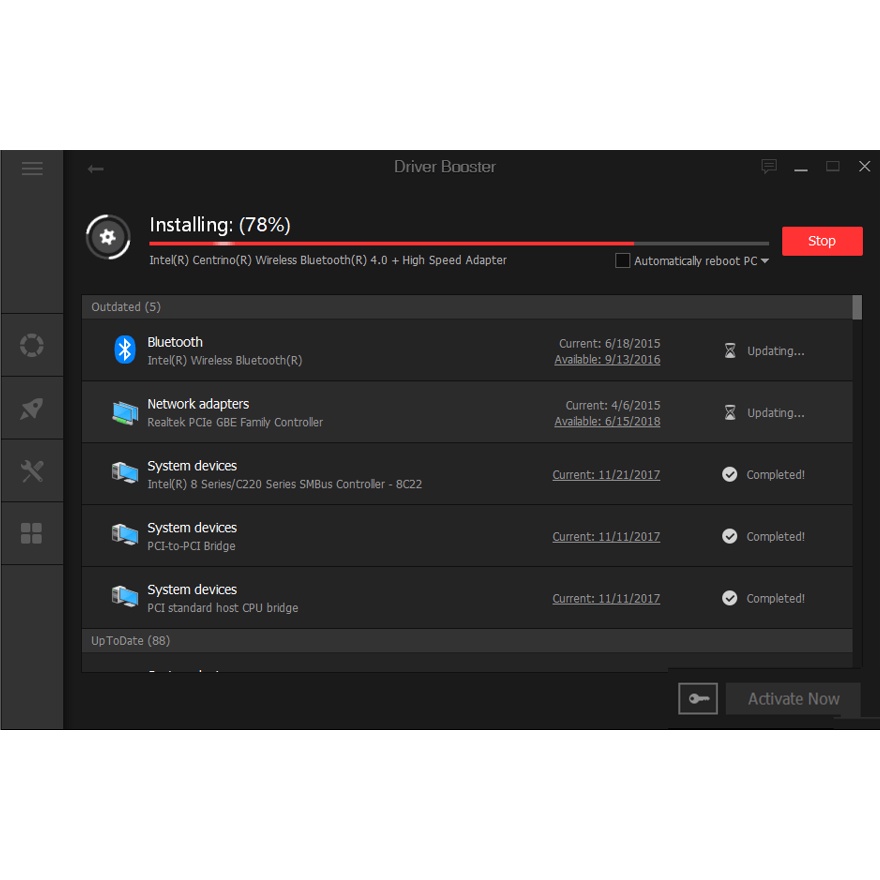Click the feedback message icon in title bar

768,166
